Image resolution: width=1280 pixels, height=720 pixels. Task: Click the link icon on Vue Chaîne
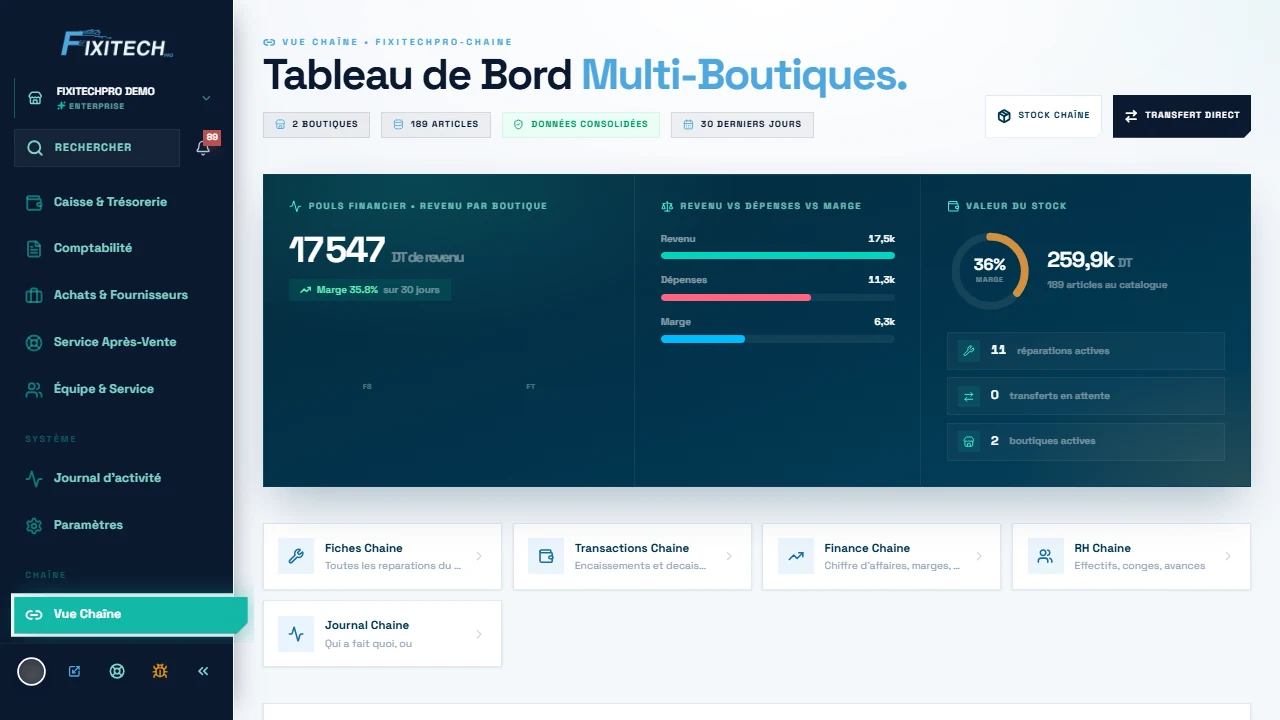coord(34,614)
